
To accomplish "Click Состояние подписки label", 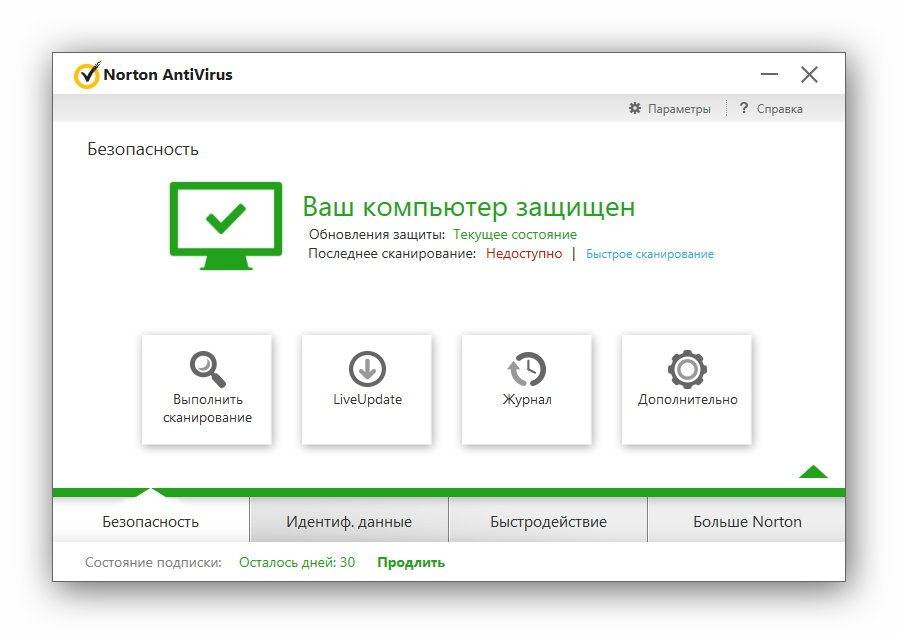I will click(x=153, y=562).
